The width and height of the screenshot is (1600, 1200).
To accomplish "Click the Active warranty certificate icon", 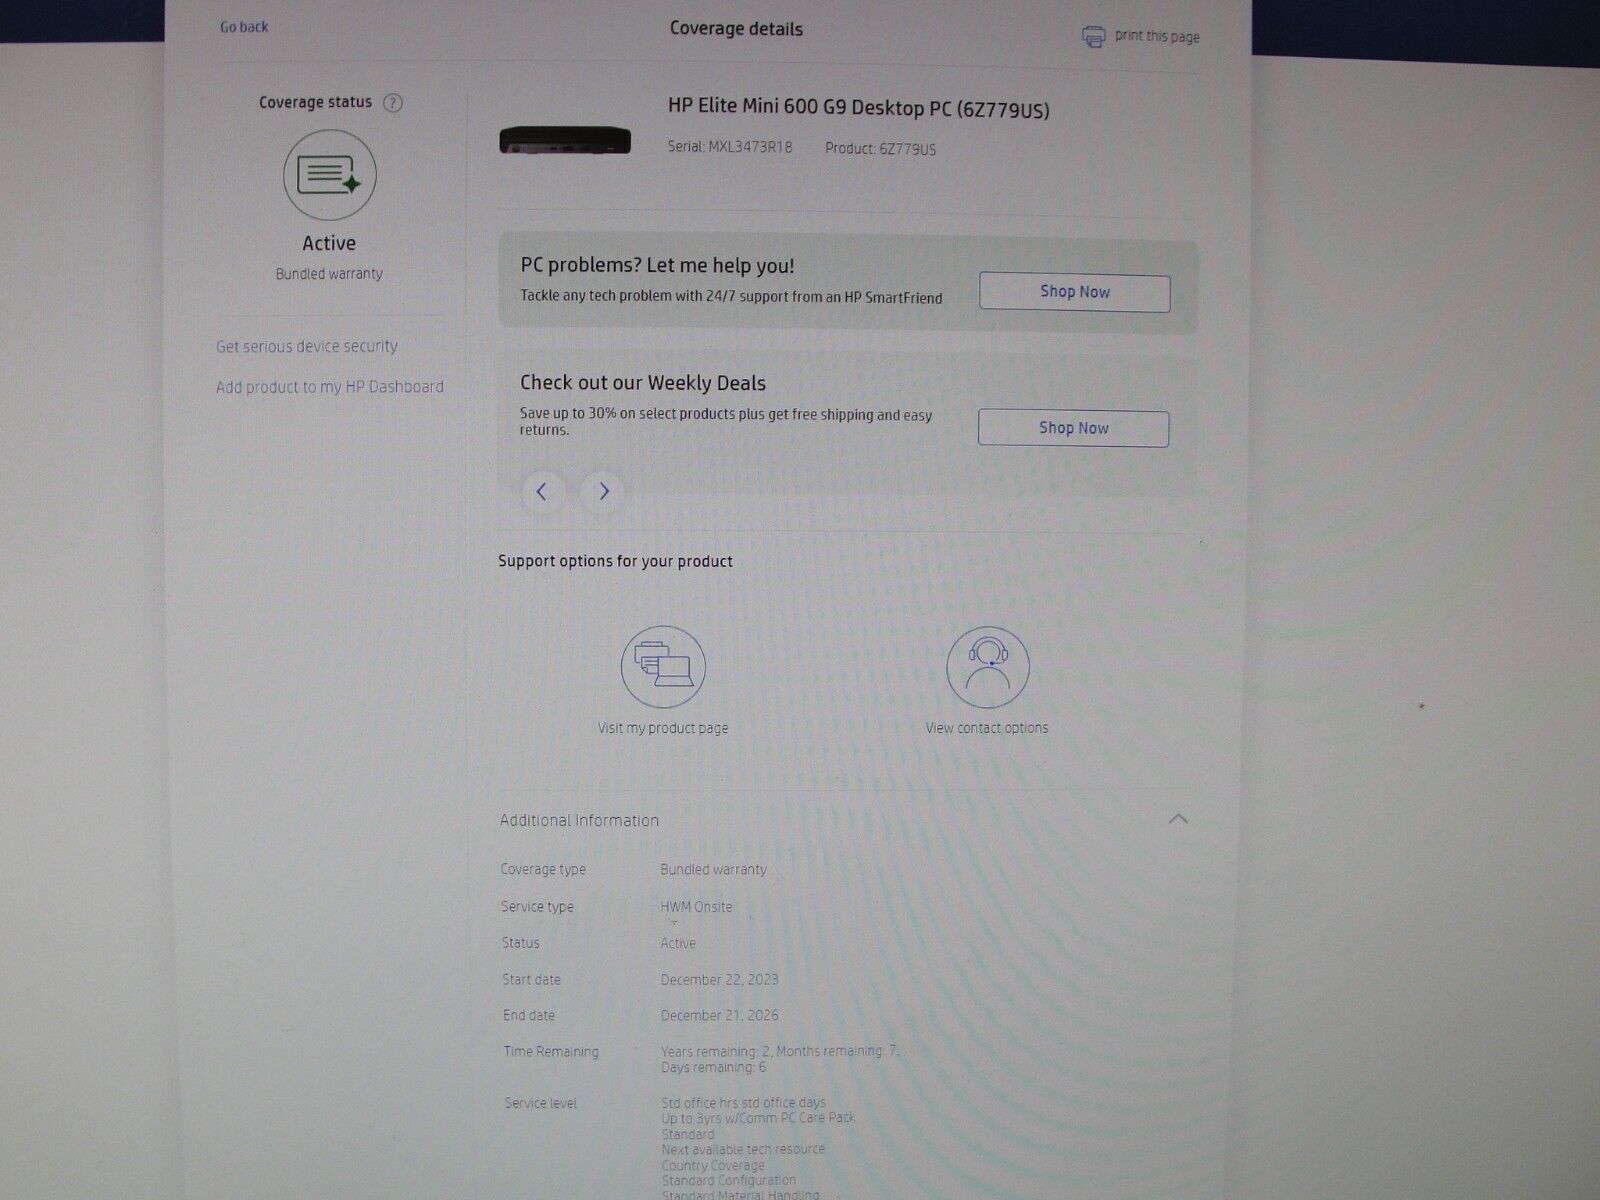I will click(x=330, y=175).
